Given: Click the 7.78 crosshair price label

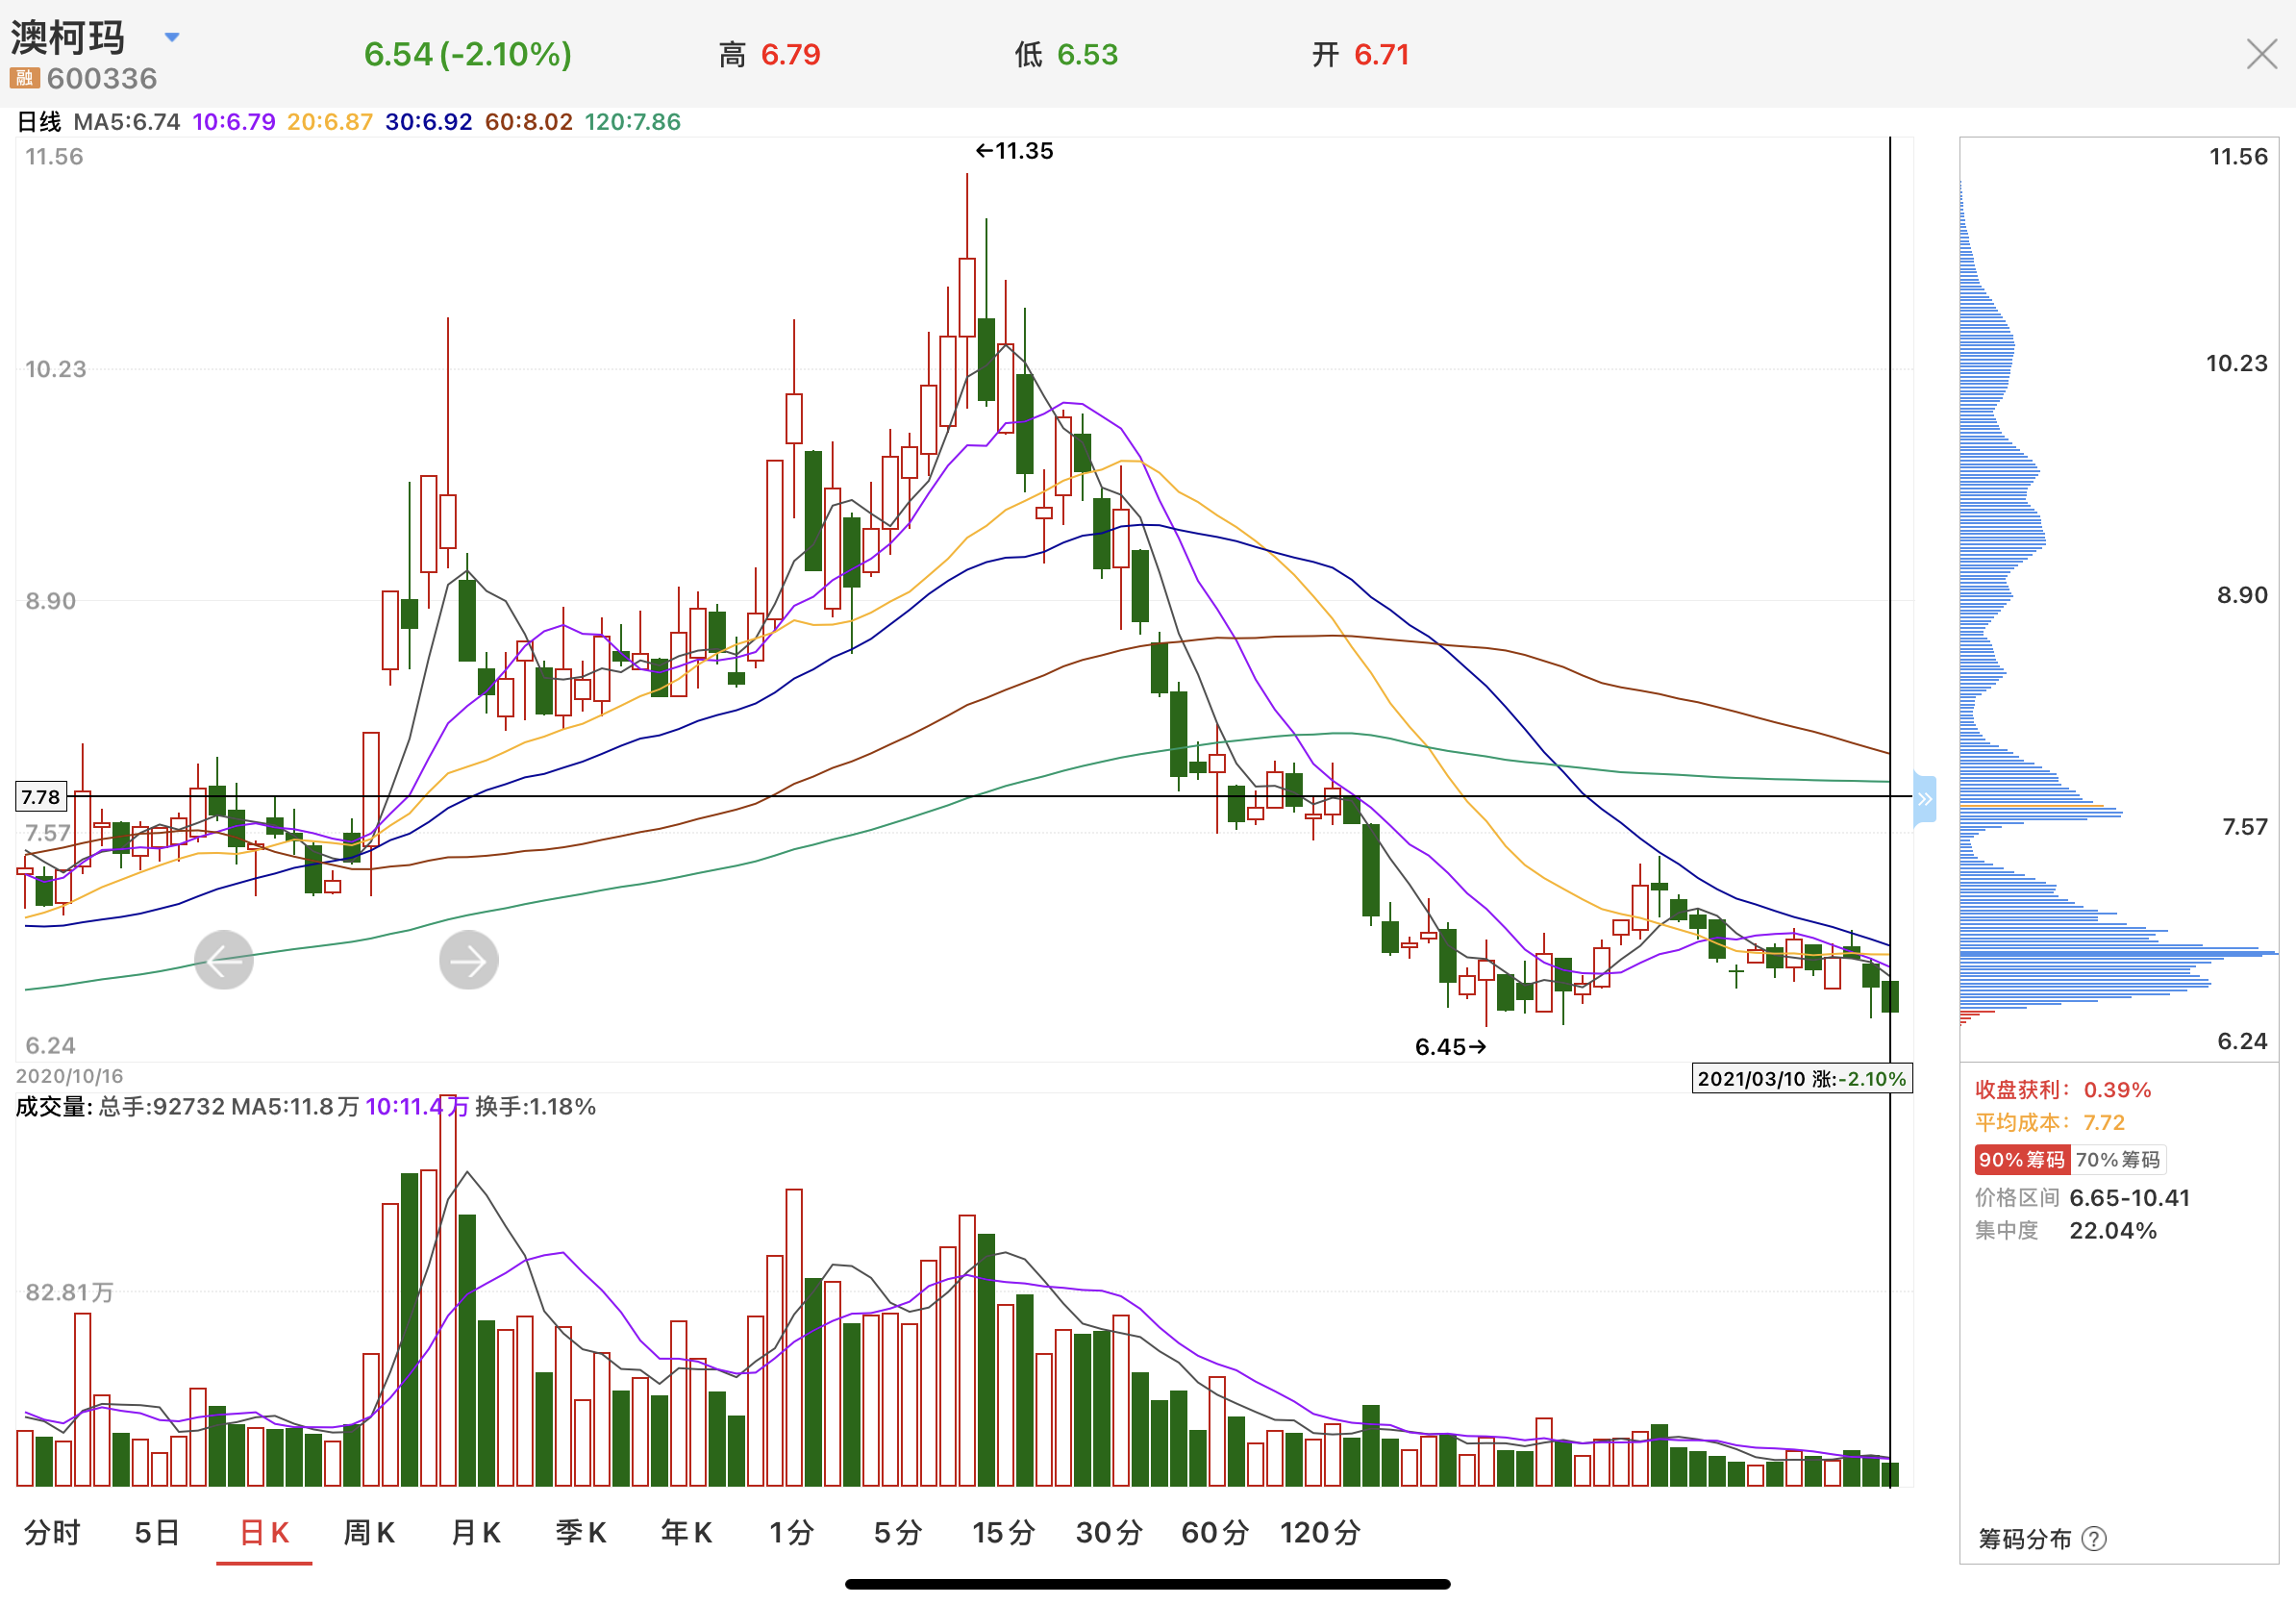Looking at the screenshot, I should click(41, 797).
